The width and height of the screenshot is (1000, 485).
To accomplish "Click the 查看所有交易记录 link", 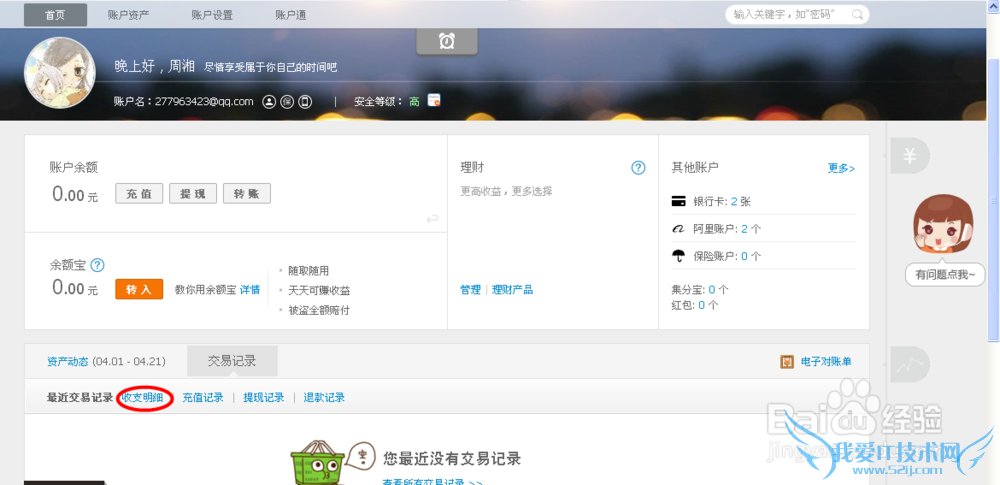I will (432, 482).
